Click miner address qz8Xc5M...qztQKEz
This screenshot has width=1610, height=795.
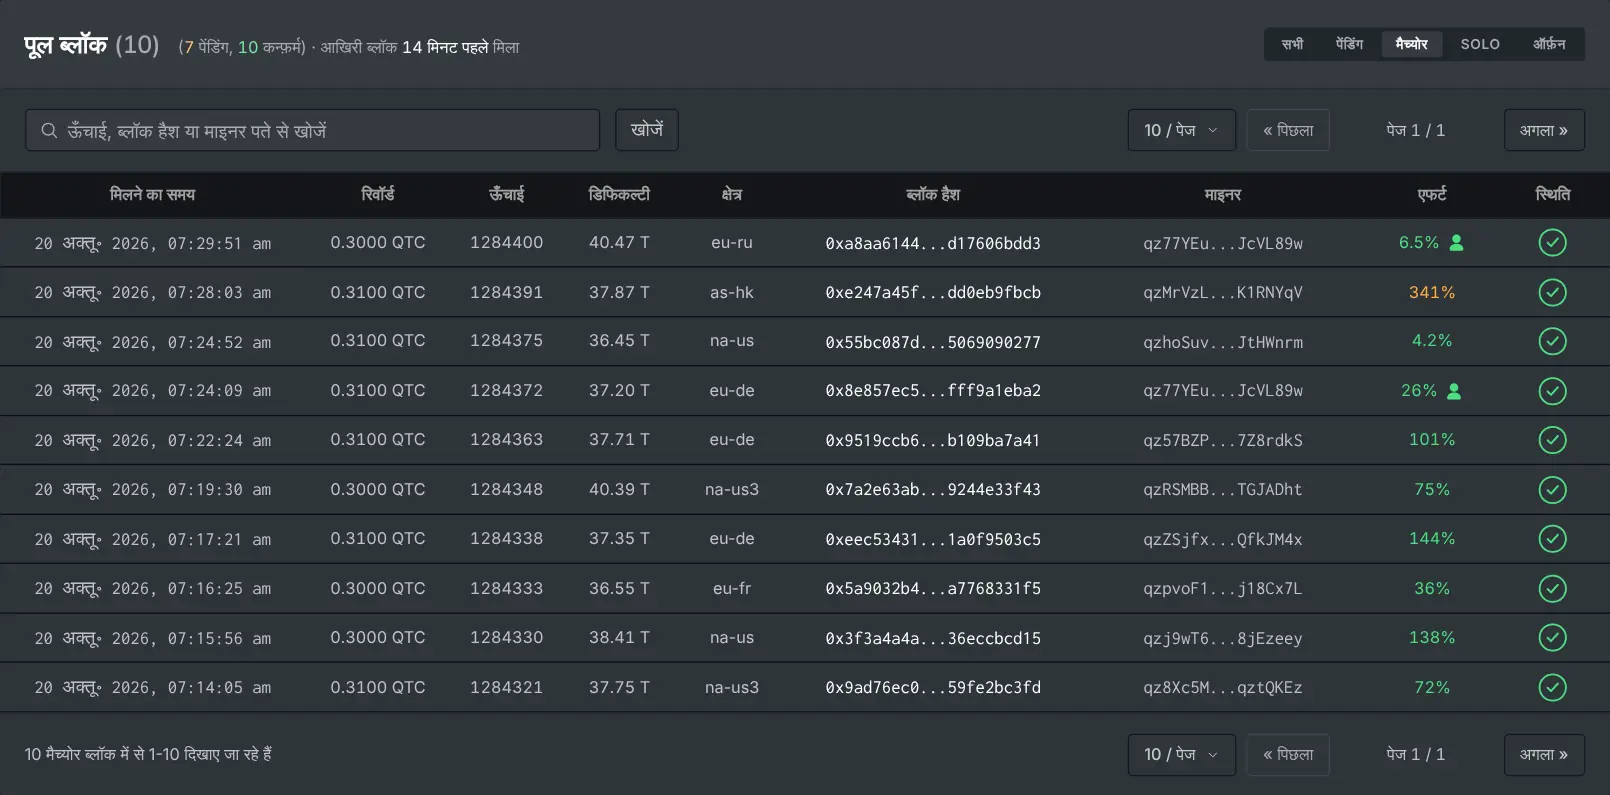point(1223,687)
